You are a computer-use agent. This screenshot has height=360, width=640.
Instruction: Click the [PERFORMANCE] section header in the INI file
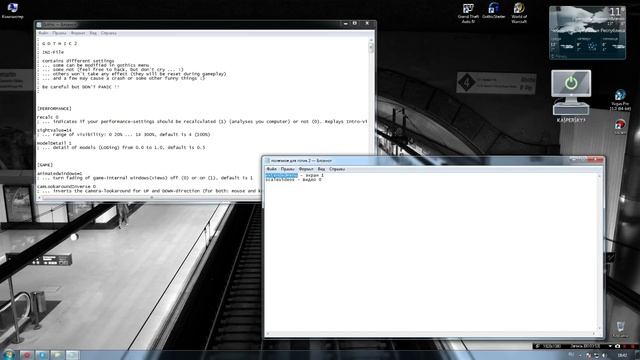click(54, 109)
